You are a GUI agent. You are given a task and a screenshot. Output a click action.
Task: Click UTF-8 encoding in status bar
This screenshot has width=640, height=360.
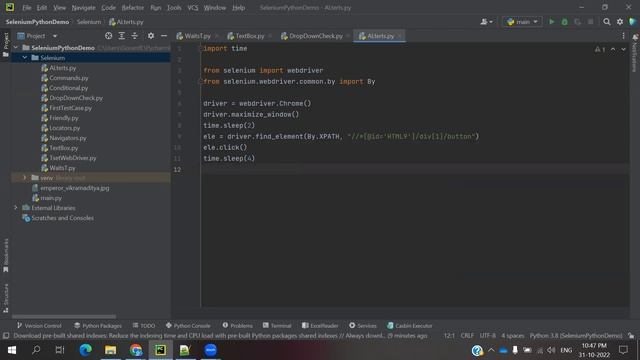tap(487, 336)
